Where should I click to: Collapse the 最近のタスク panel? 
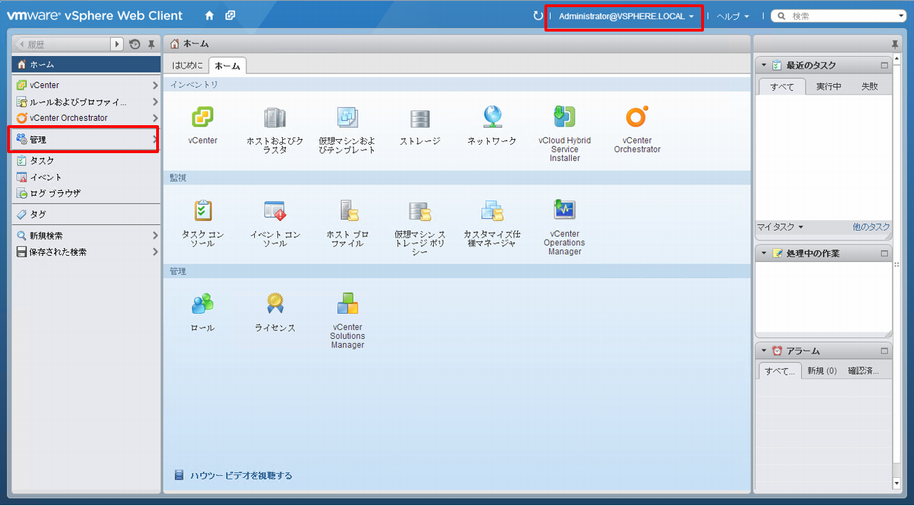765,65
